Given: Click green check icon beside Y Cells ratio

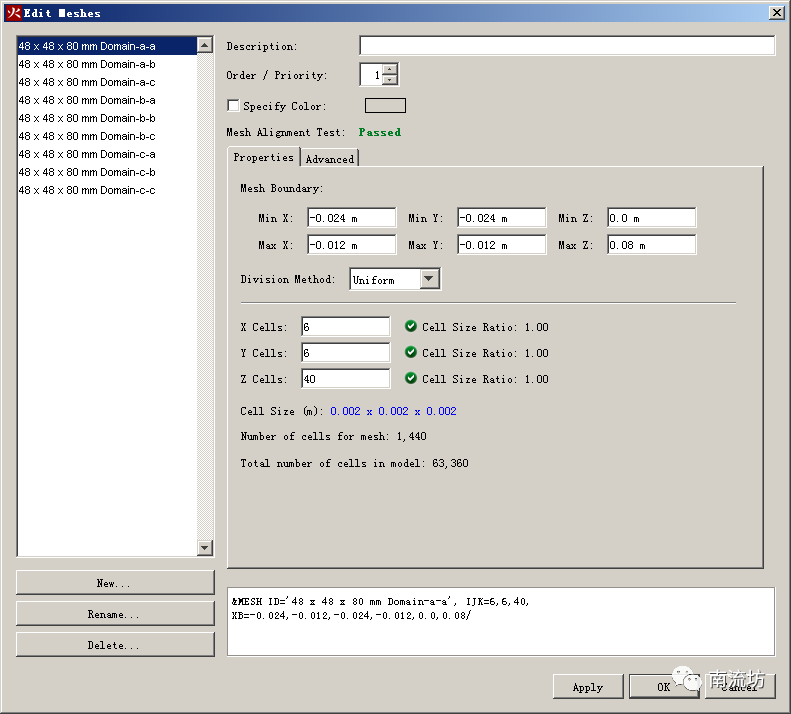Looking at the screenshot, I should point(411,352).
